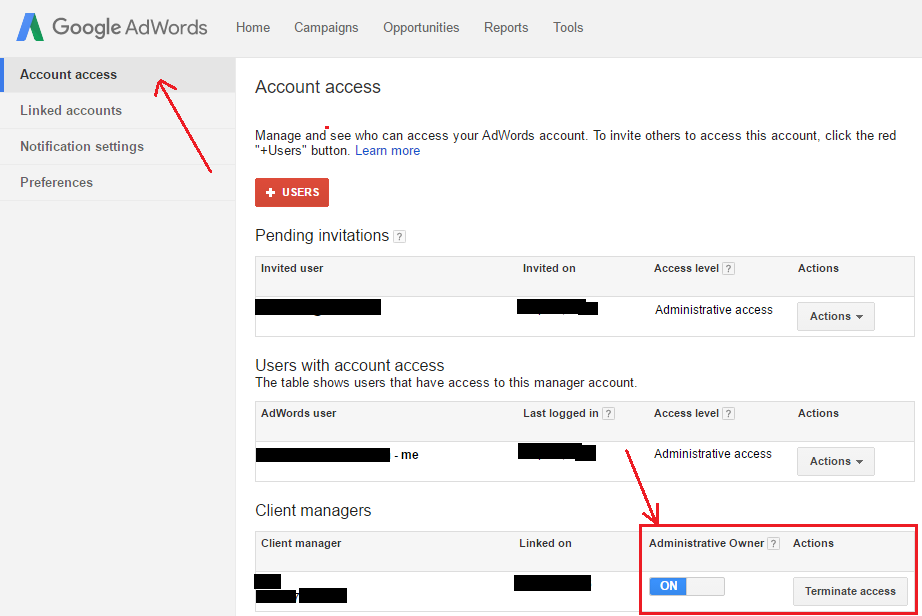This screenshot has width=922, height=616.
Task: Click the Linked on column header
Action: point(545,543)
